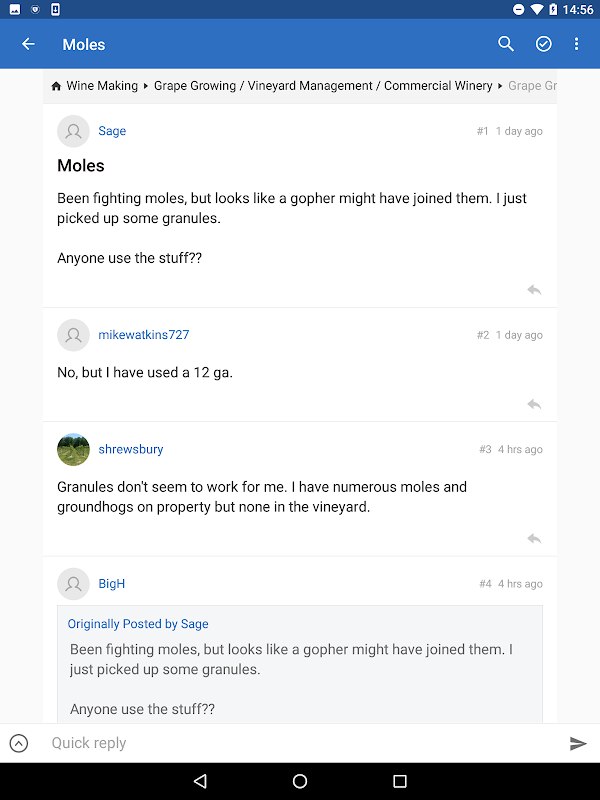The image size is (600, 800).
Task: Open Grape Growing / Vineyard Management breadcrumb
Action: (x=323, y=86)
